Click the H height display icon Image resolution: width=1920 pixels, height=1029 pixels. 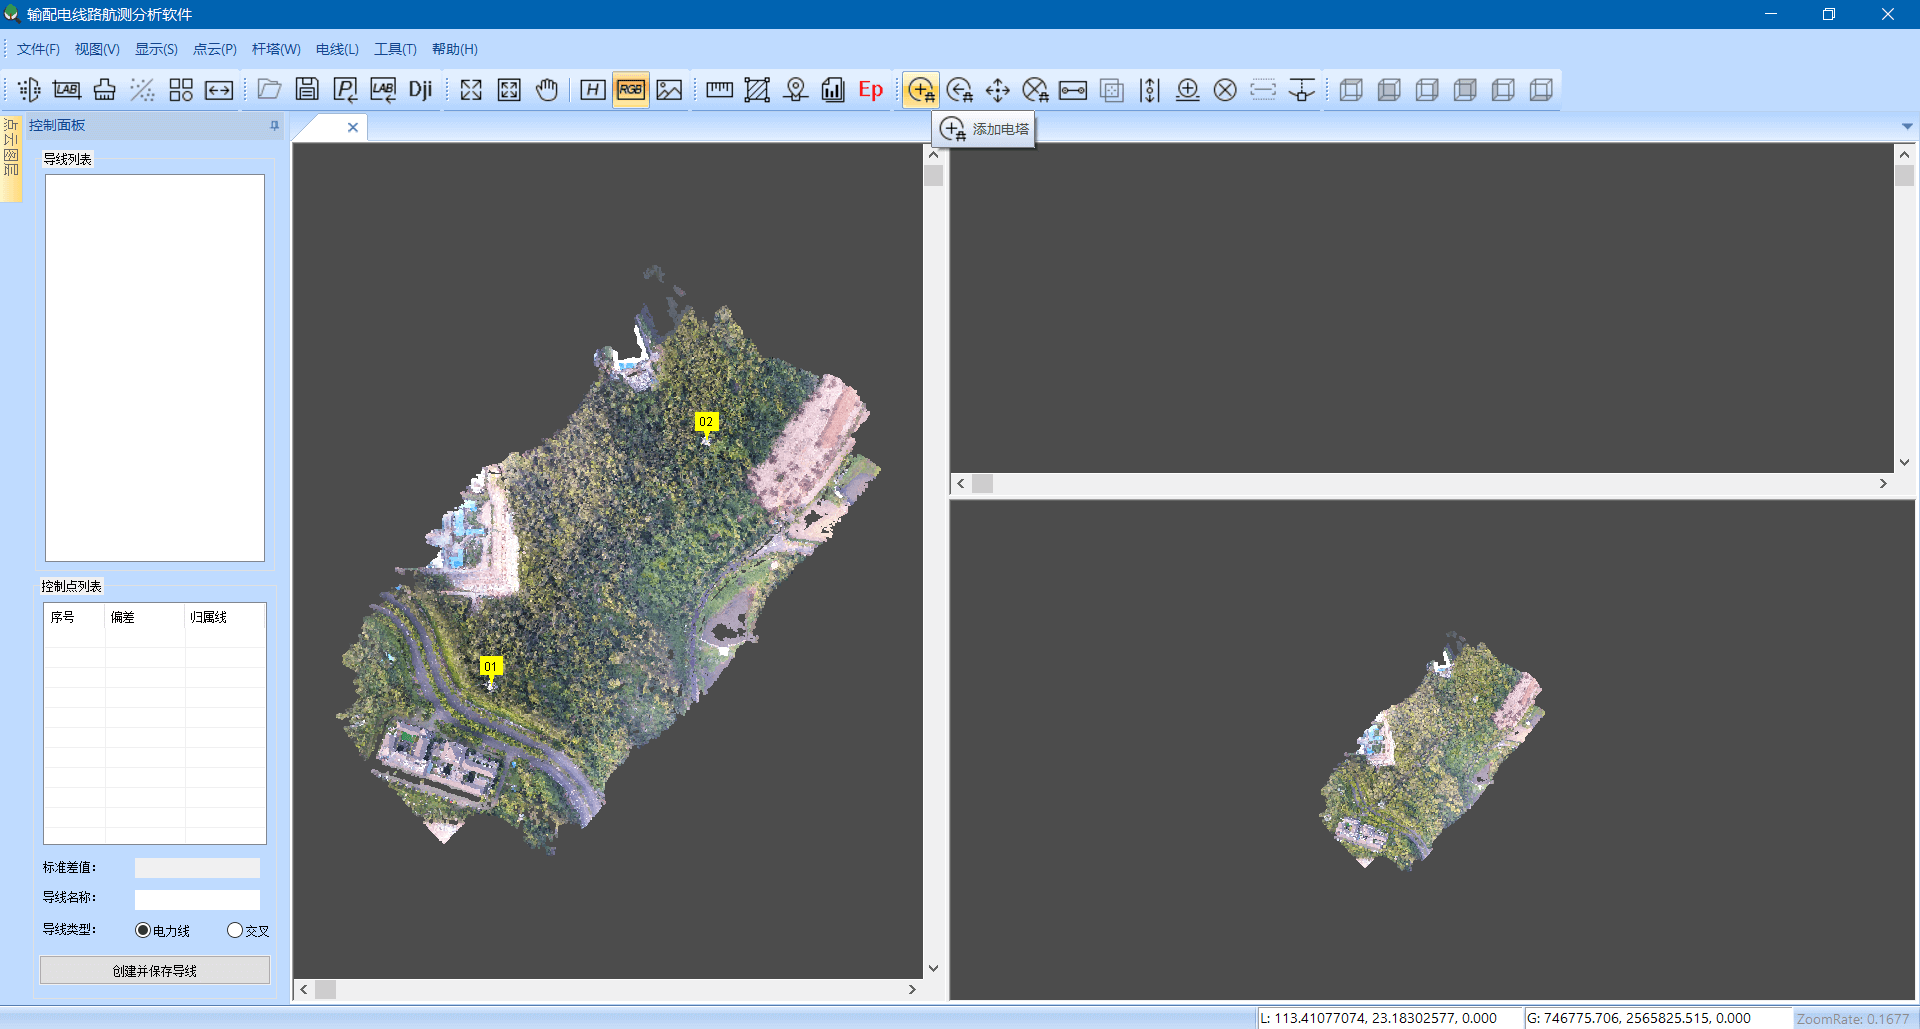click(593, 90)
